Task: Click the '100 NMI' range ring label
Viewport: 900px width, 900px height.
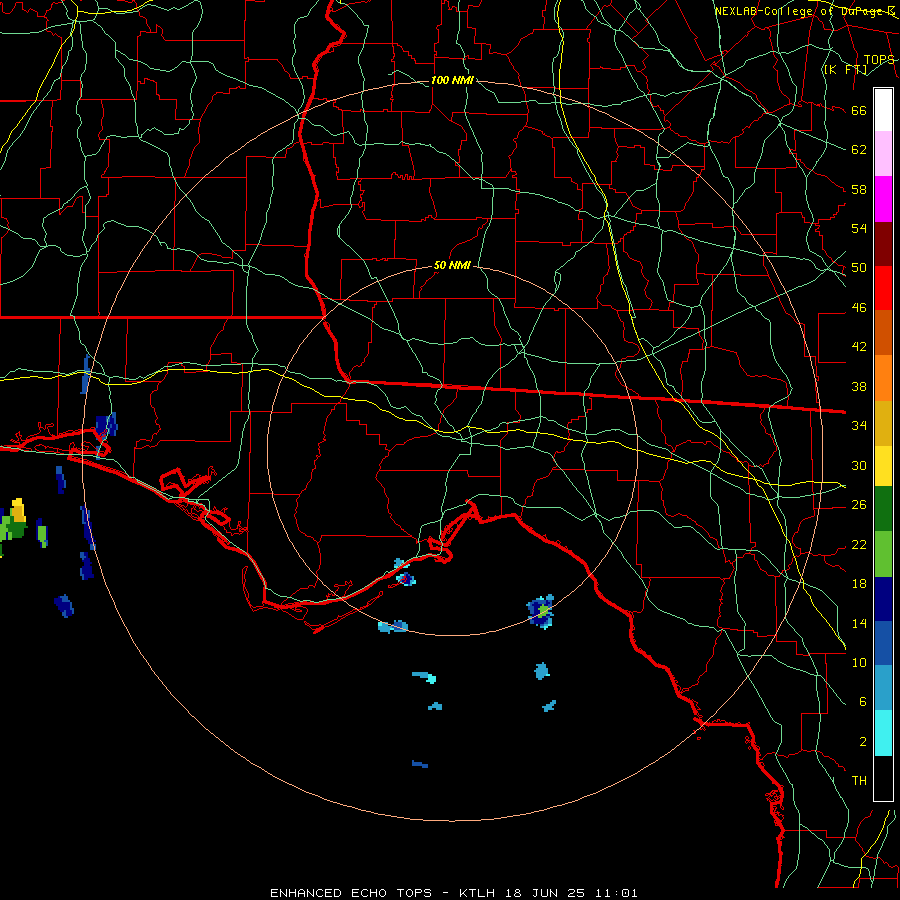Action: [452, 80]
